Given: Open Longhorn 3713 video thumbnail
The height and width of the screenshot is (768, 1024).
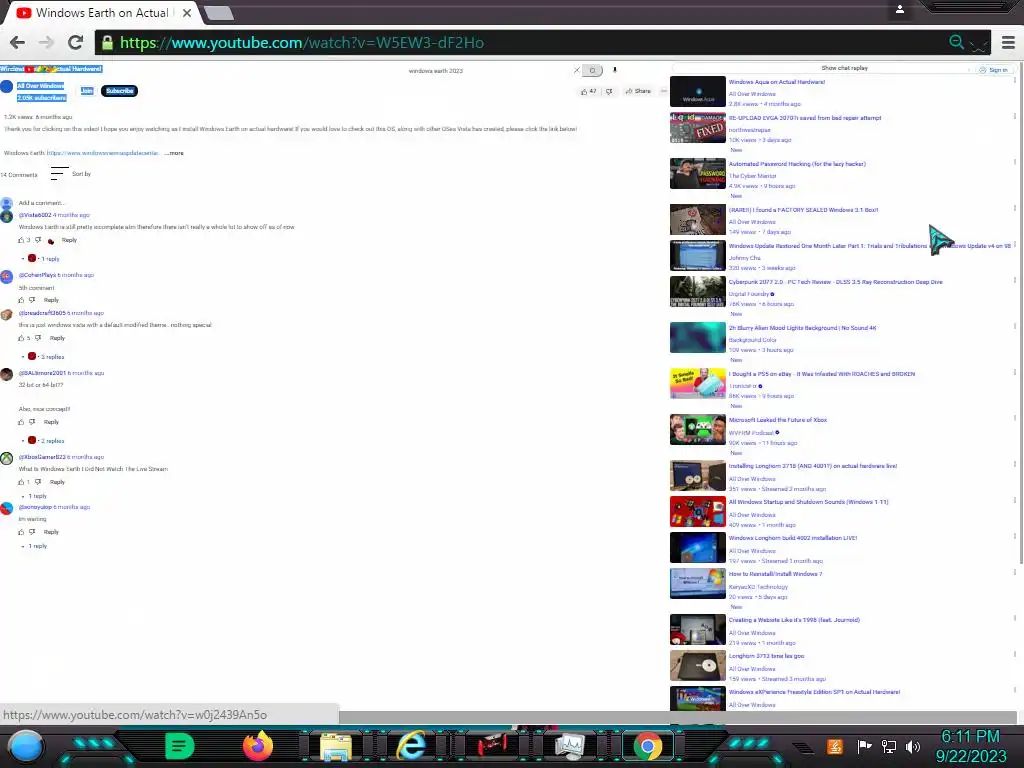Looking at the screenshot, I should 697,665.
